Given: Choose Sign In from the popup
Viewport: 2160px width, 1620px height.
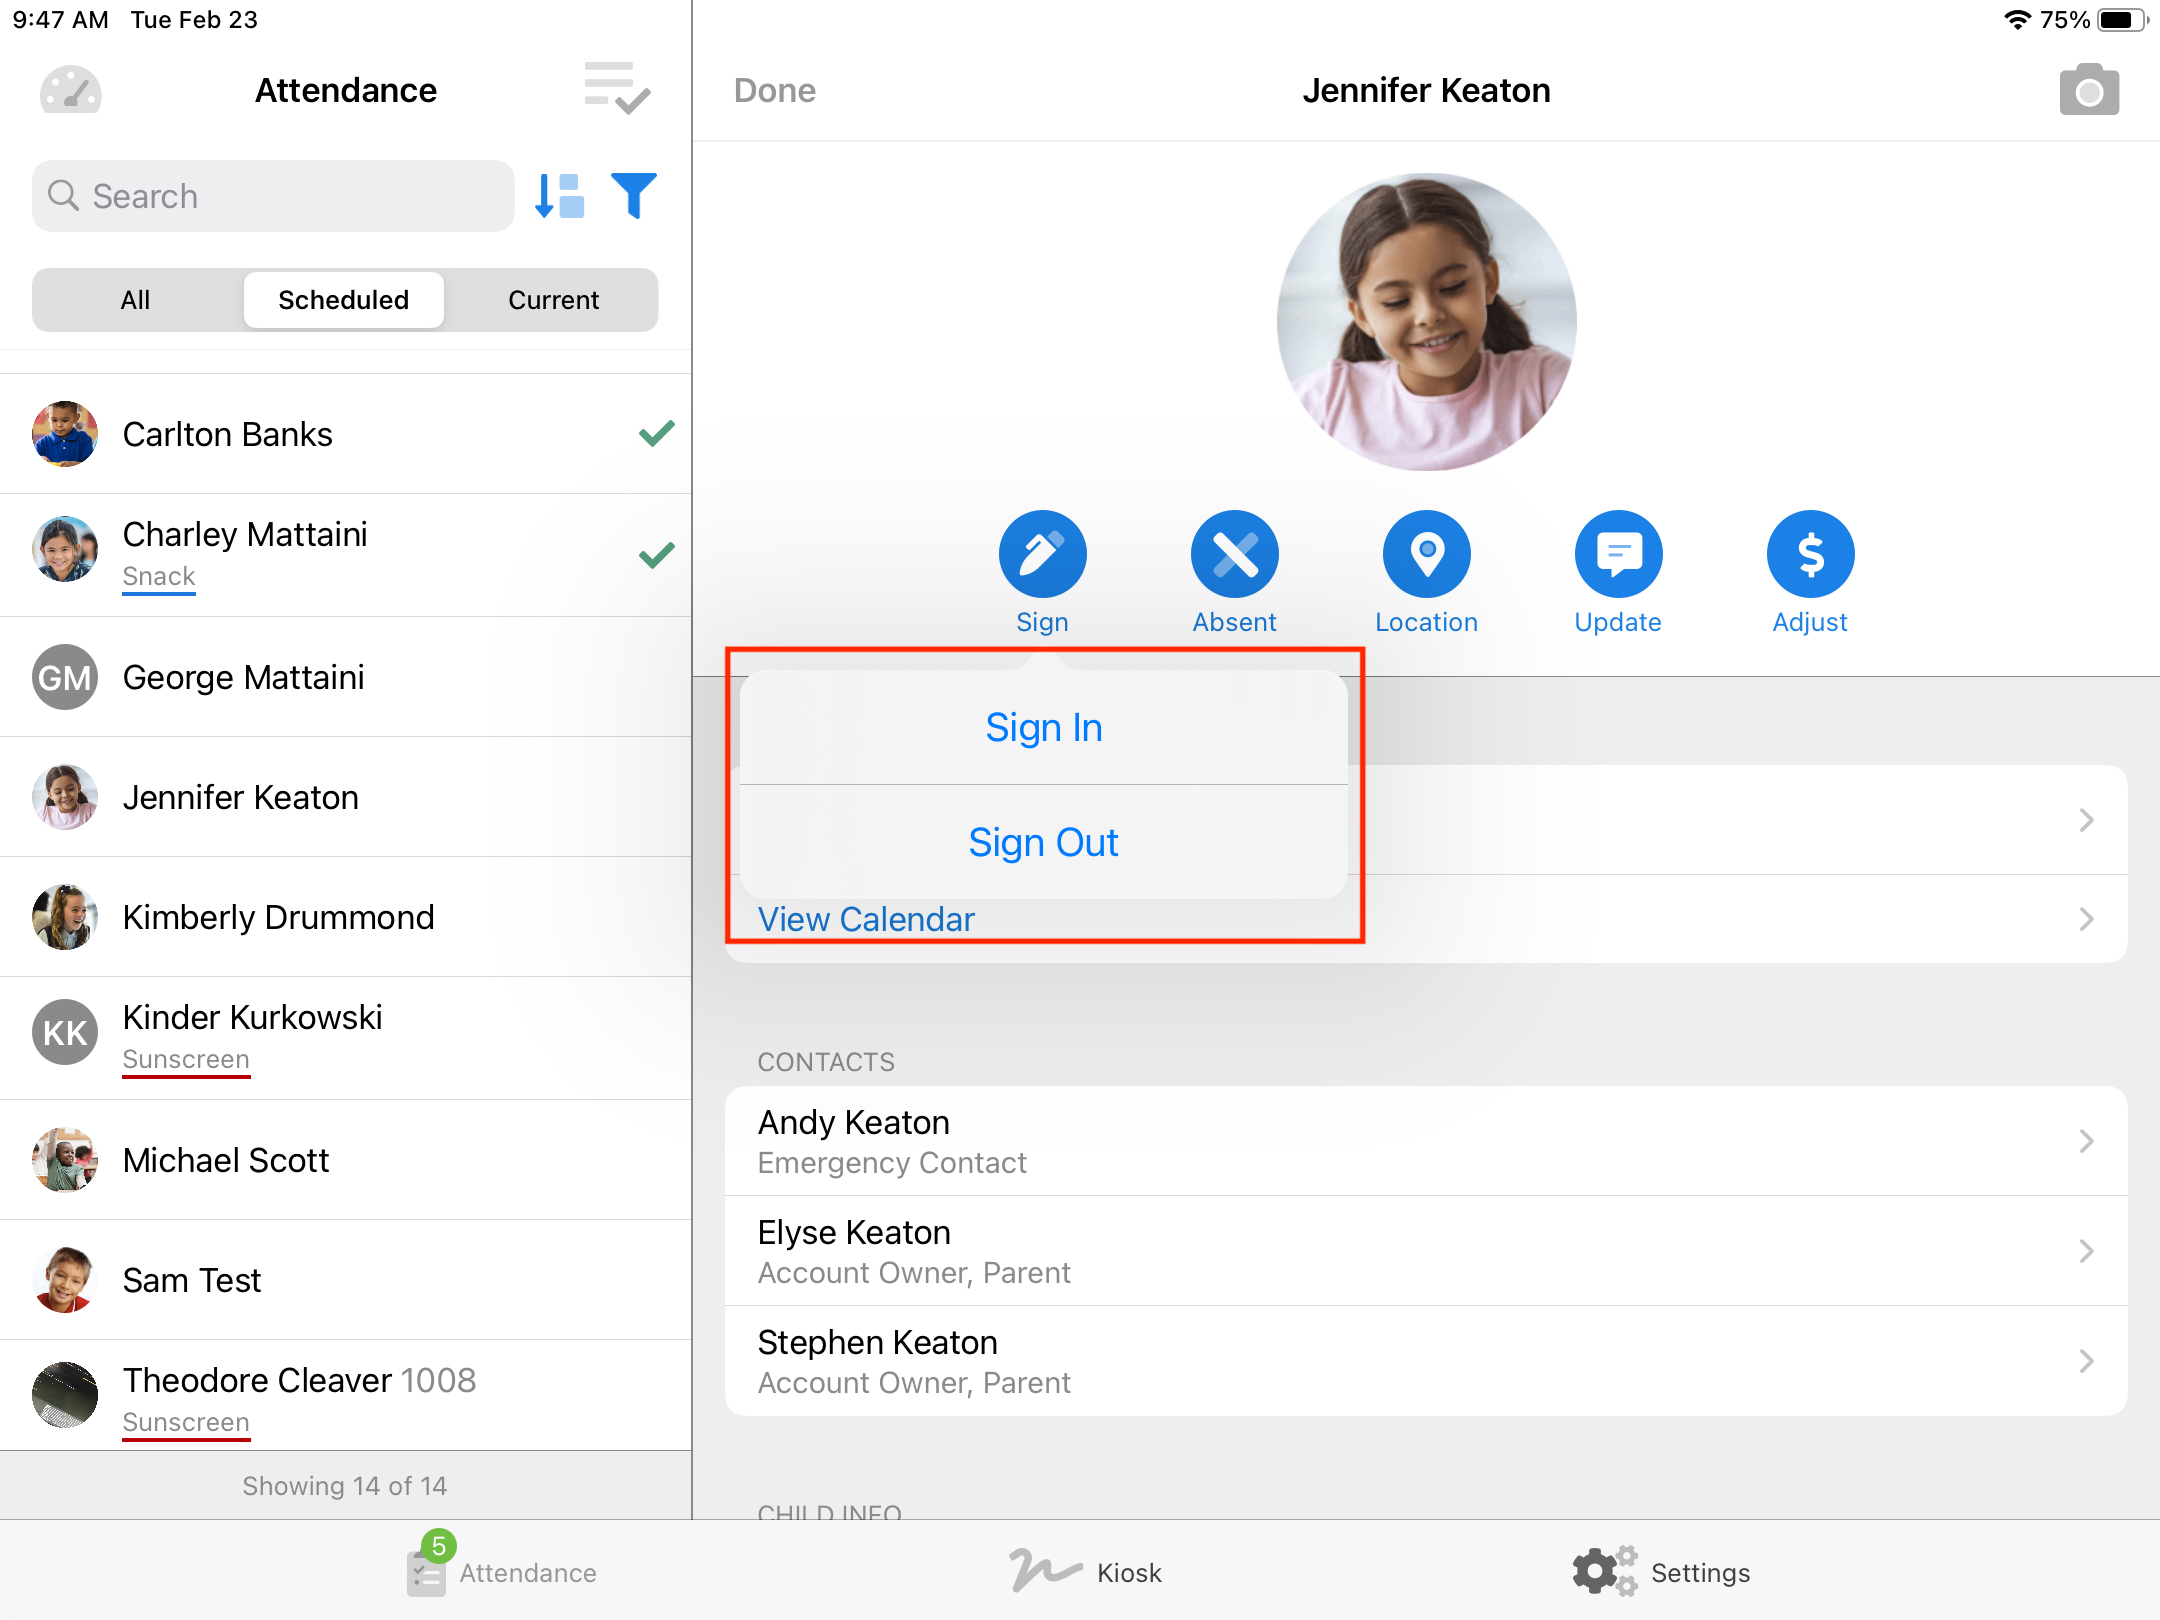Looking at the screenshot, I should click(x=1043, y=727).
